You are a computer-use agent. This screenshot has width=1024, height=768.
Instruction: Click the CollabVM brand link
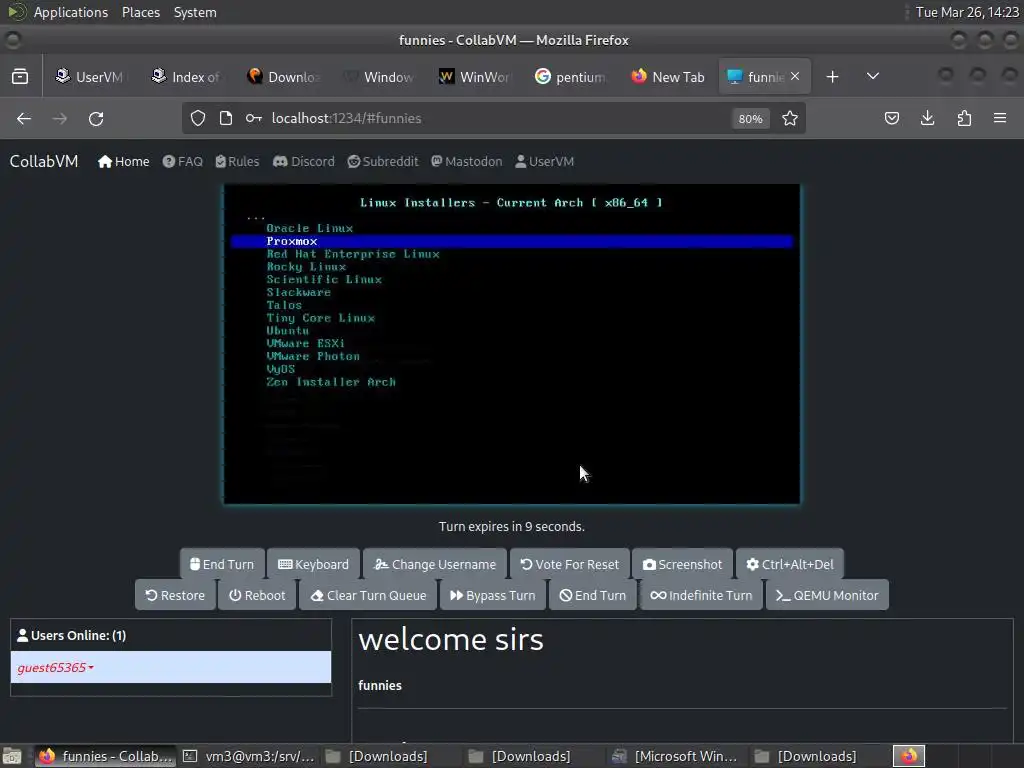[44, 161]
